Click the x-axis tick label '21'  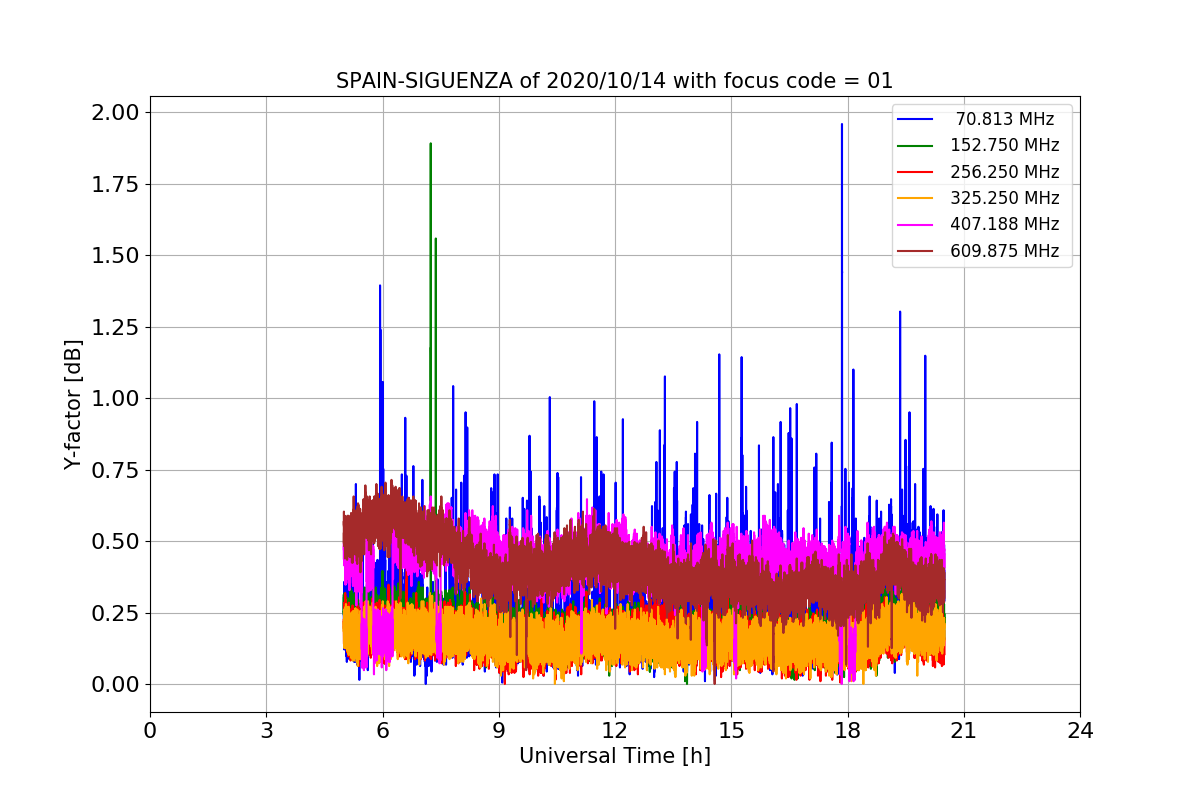coord(963,731)
